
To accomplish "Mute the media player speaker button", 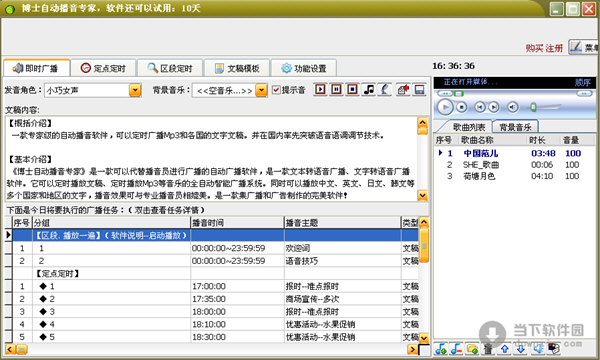I will 513,107.
